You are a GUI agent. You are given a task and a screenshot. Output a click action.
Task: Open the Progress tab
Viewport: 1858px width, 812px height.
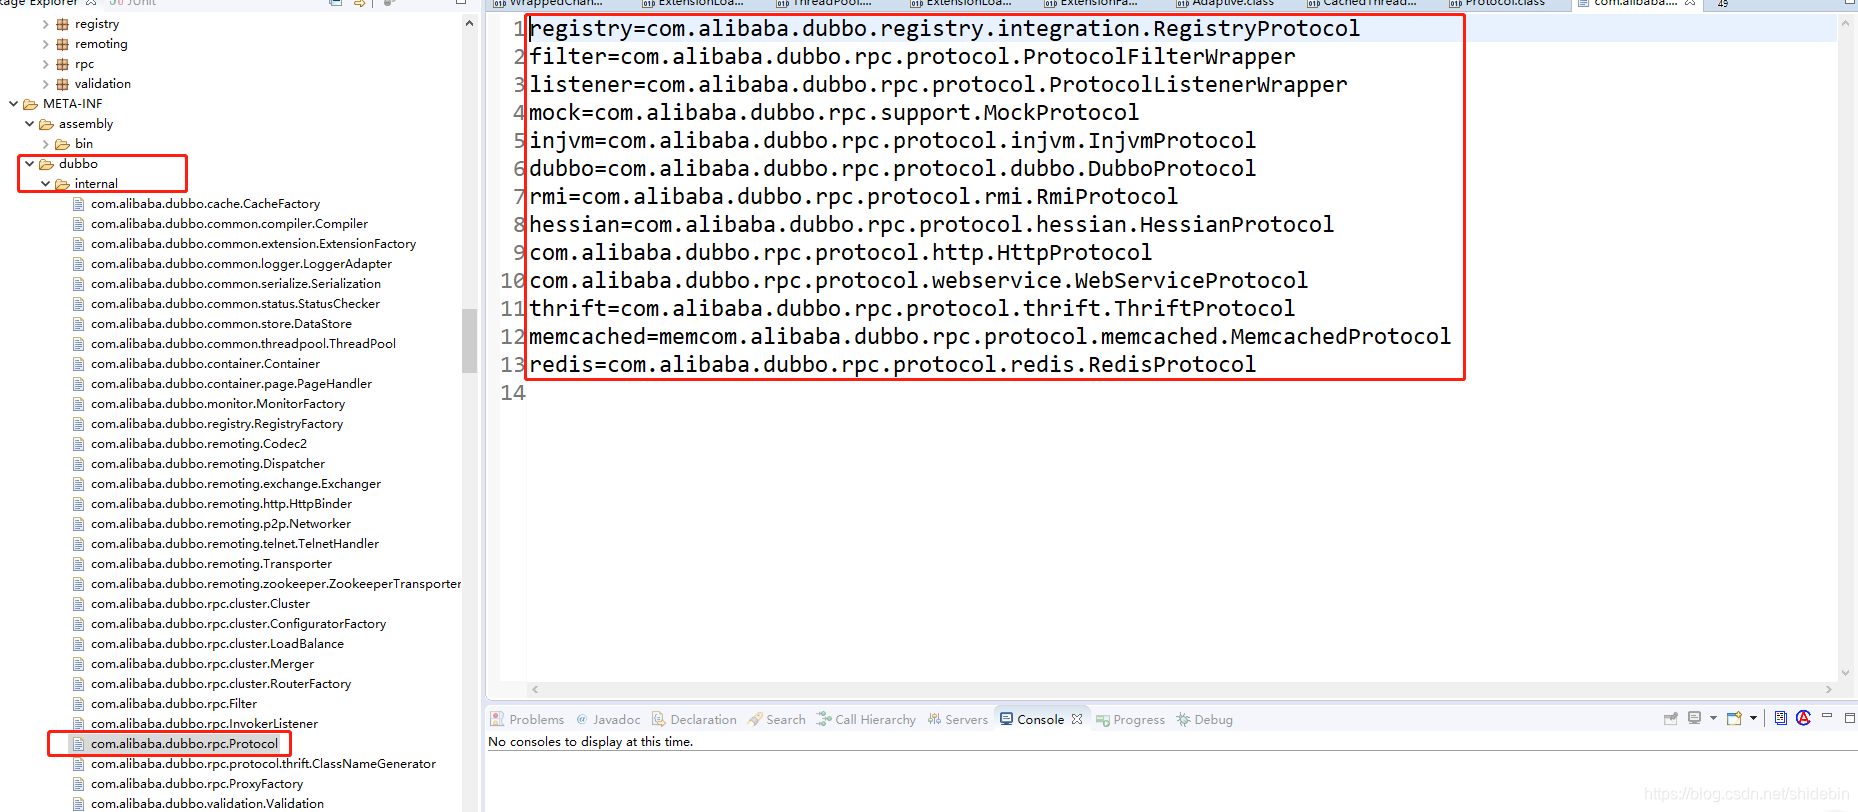tap(1130, 719)
